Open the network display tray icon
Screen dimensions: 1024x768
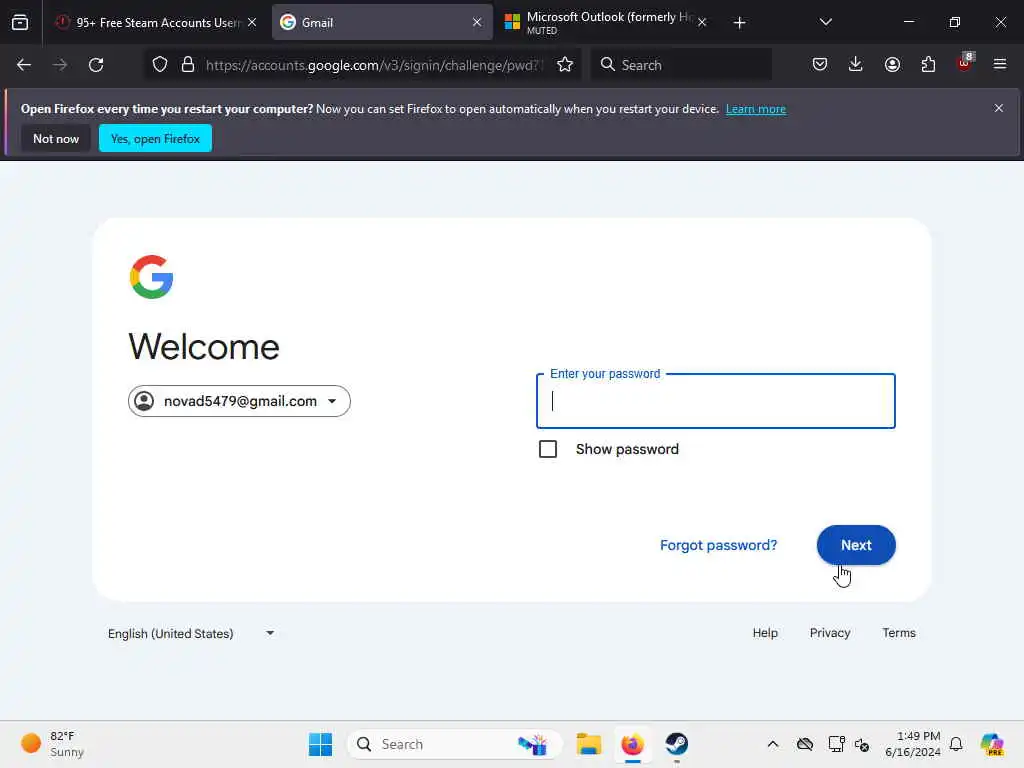pyautogui.click(x=837, y=744)
